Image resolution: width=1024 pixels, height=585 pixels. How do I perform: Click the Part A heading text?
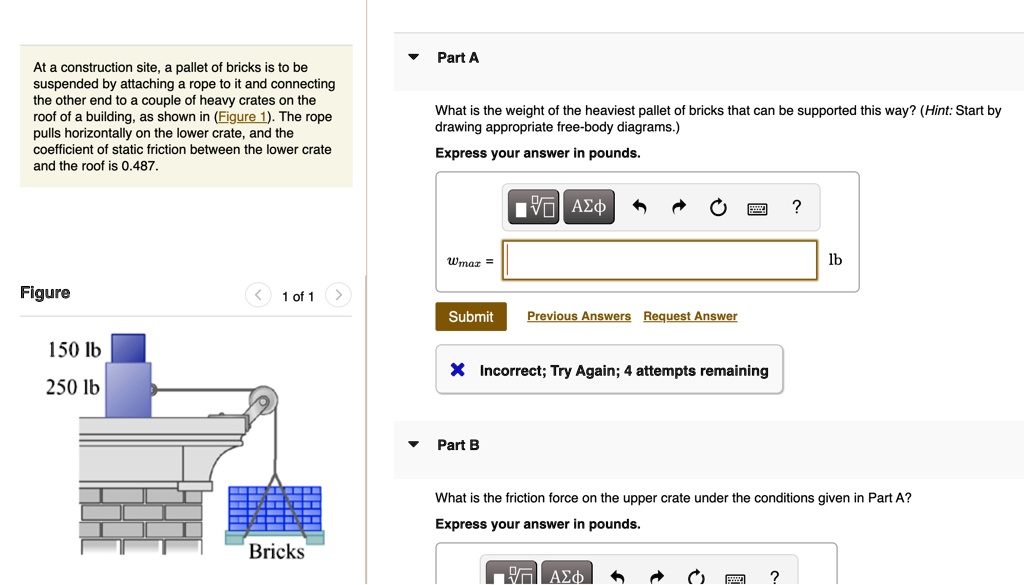[458, 57]
